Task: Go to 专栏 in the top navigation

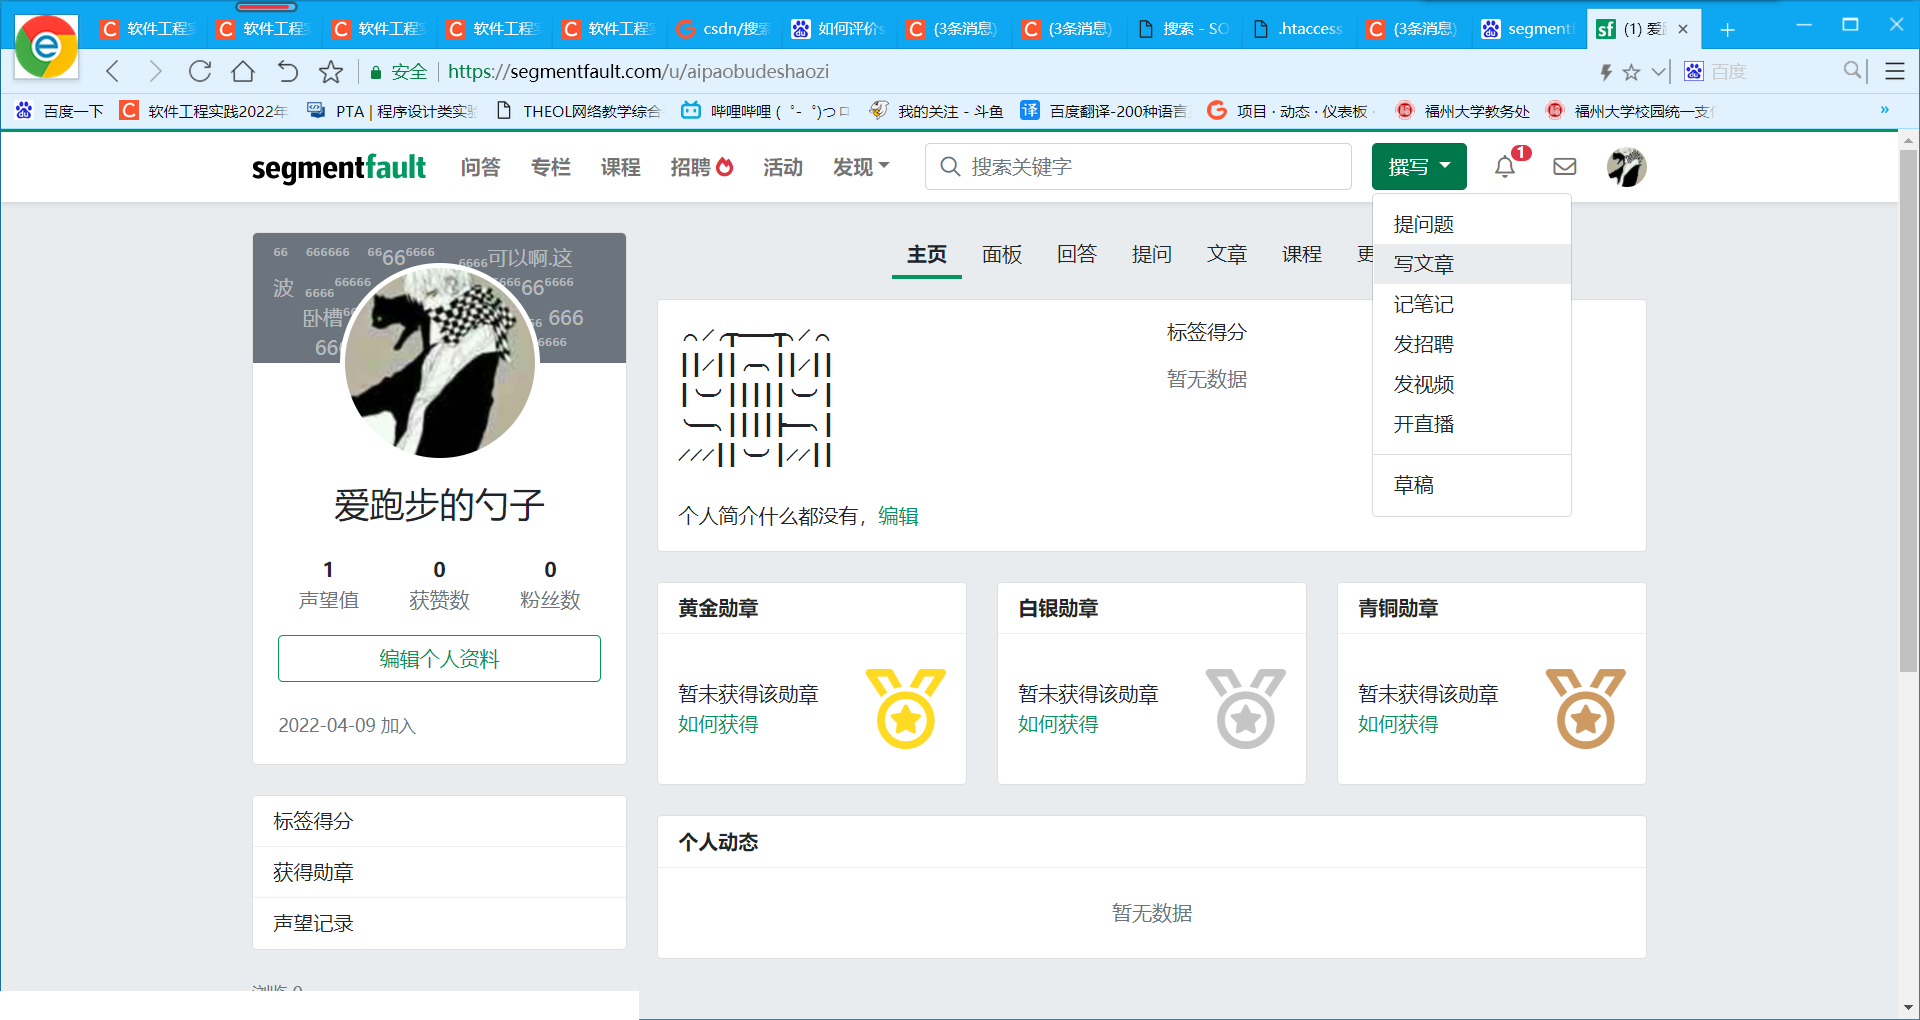Action: point(550,167)
